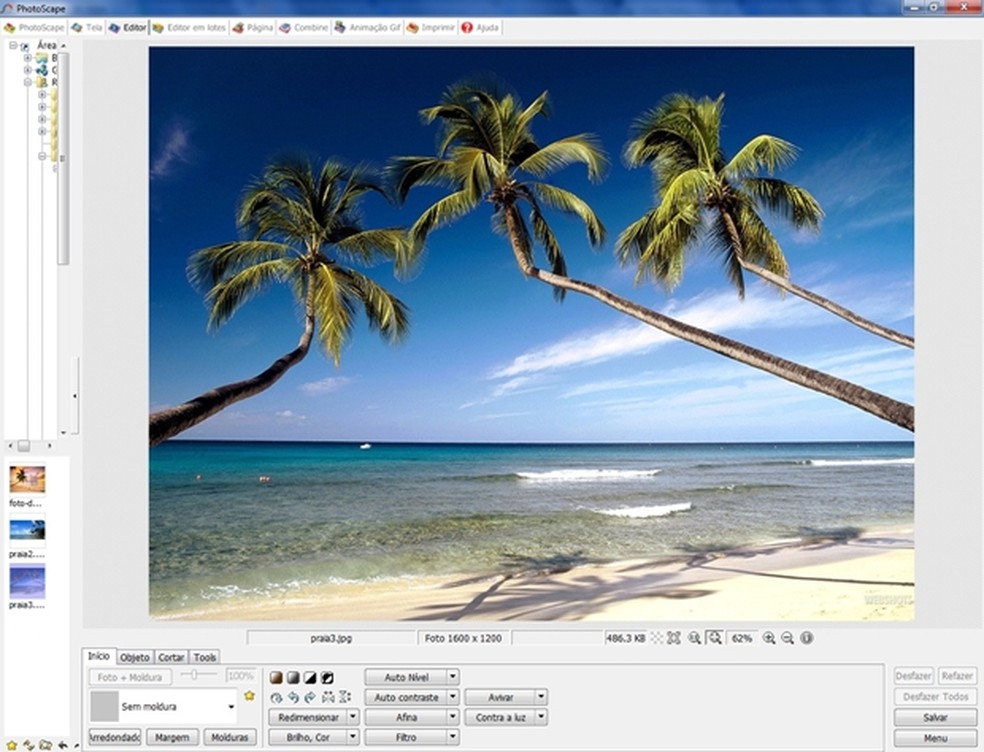Expand the Filtro dropdown arrow
This screenshot has width=984, height=752.
pos(453,737)
